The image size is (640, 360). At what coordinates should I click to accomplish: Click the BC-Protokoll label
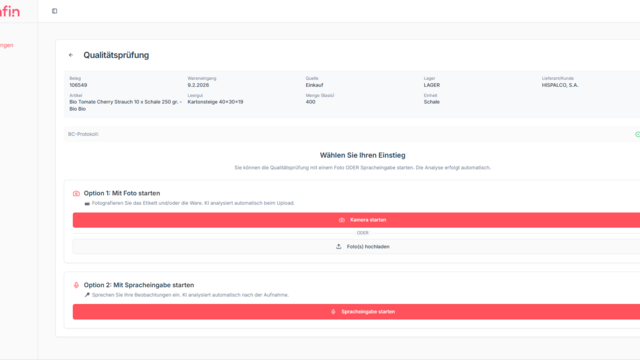coord(83,134)
